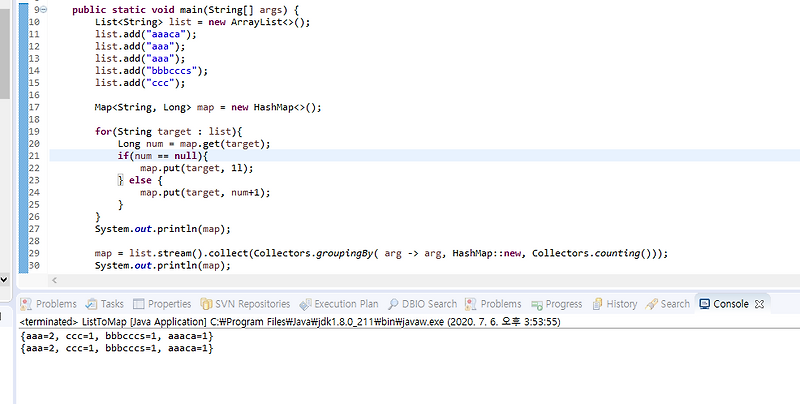Open the second Problems tab beside Progress
The height and width of the screenshot is (404, 800).
493,304
